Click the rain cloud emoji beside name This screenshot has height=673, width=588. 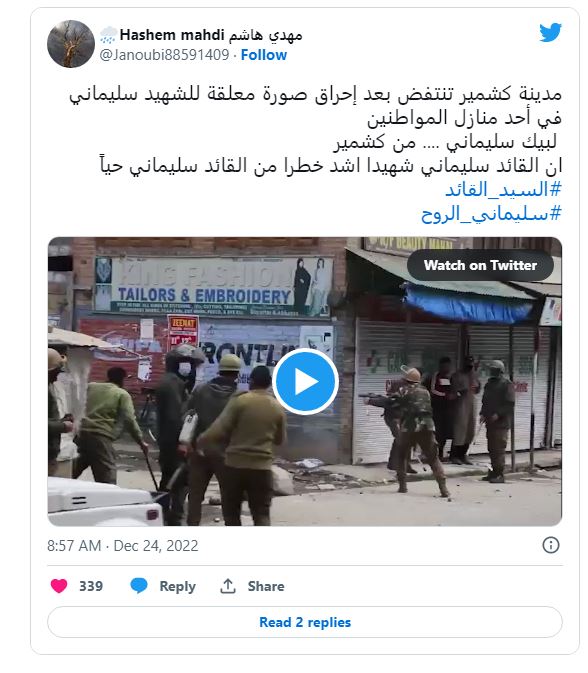108,35
